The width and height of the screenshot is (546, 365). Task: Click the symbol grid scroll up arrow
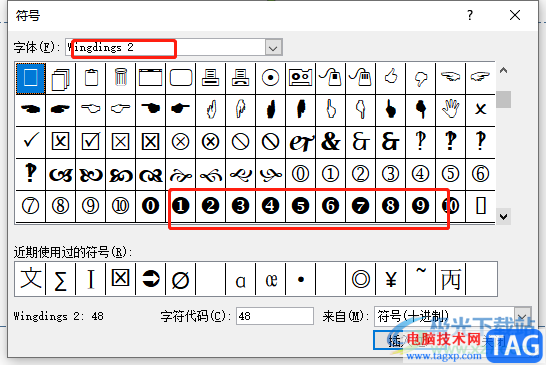pyautogui.click(x=503, y=71)
